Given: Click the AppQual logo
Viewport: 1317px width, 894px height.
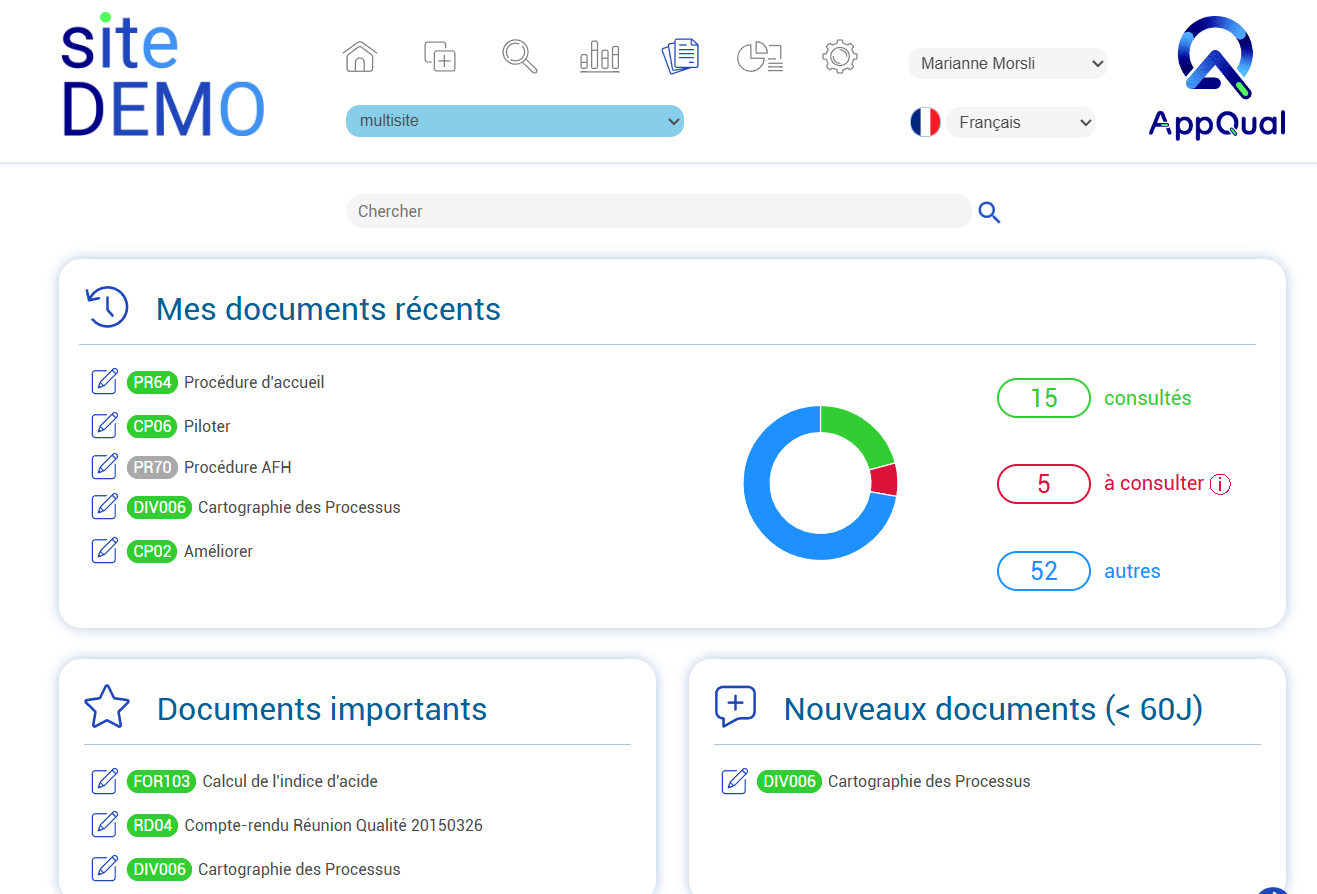Looking at the screenshot, I should coord(1217,77).
